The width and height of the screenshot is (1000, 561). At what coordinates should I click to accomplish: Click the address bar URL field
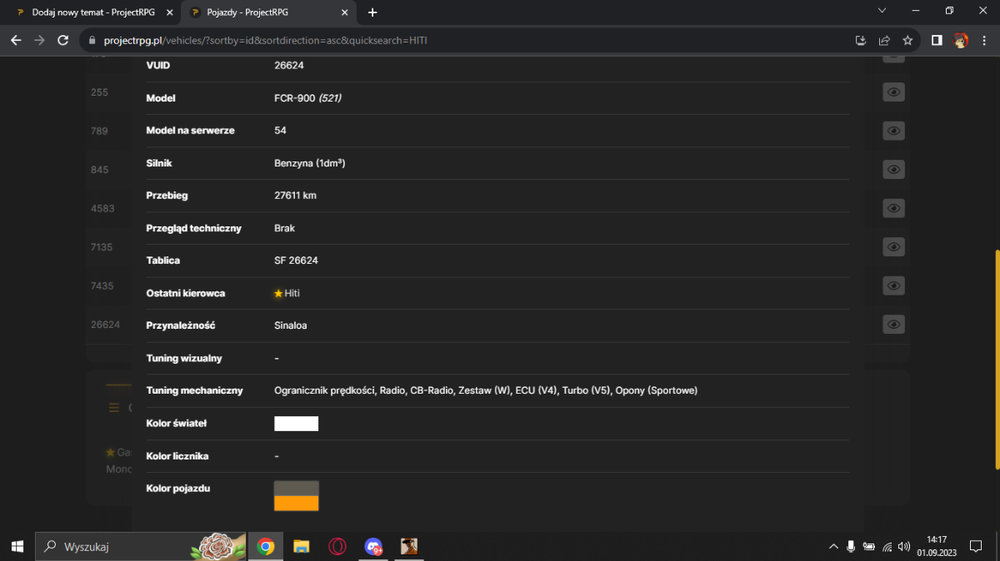pos(466,40)
